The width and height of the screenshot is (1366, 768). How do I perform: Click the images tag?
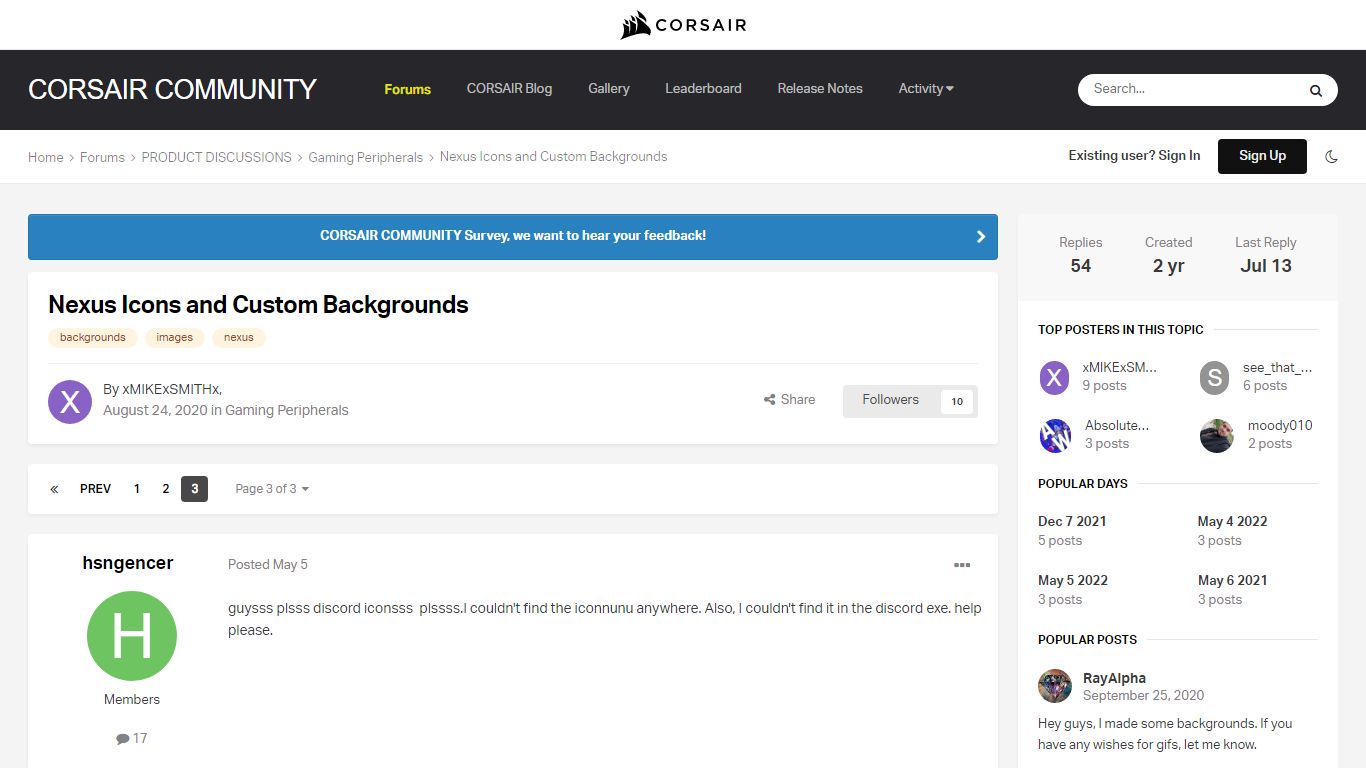(174, 338)
